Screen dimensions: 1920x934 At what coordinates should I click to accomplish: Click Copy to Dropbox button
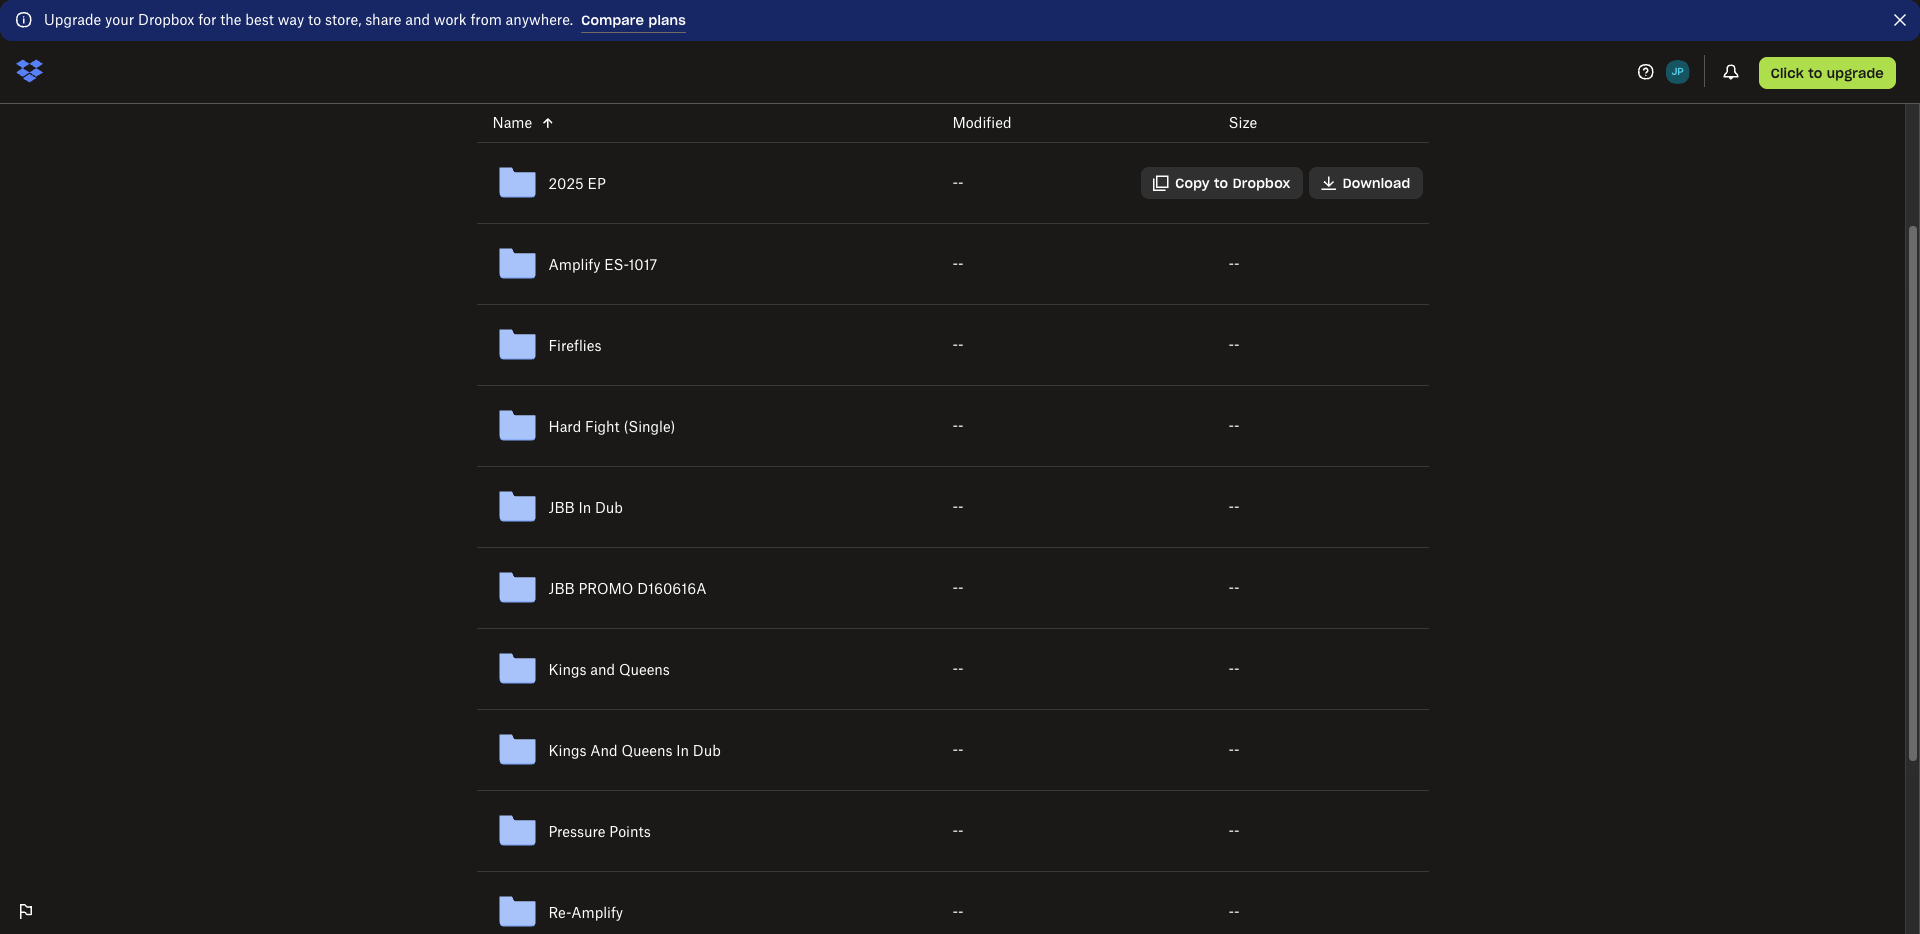pyautogui.click(x=1221, y=183)
